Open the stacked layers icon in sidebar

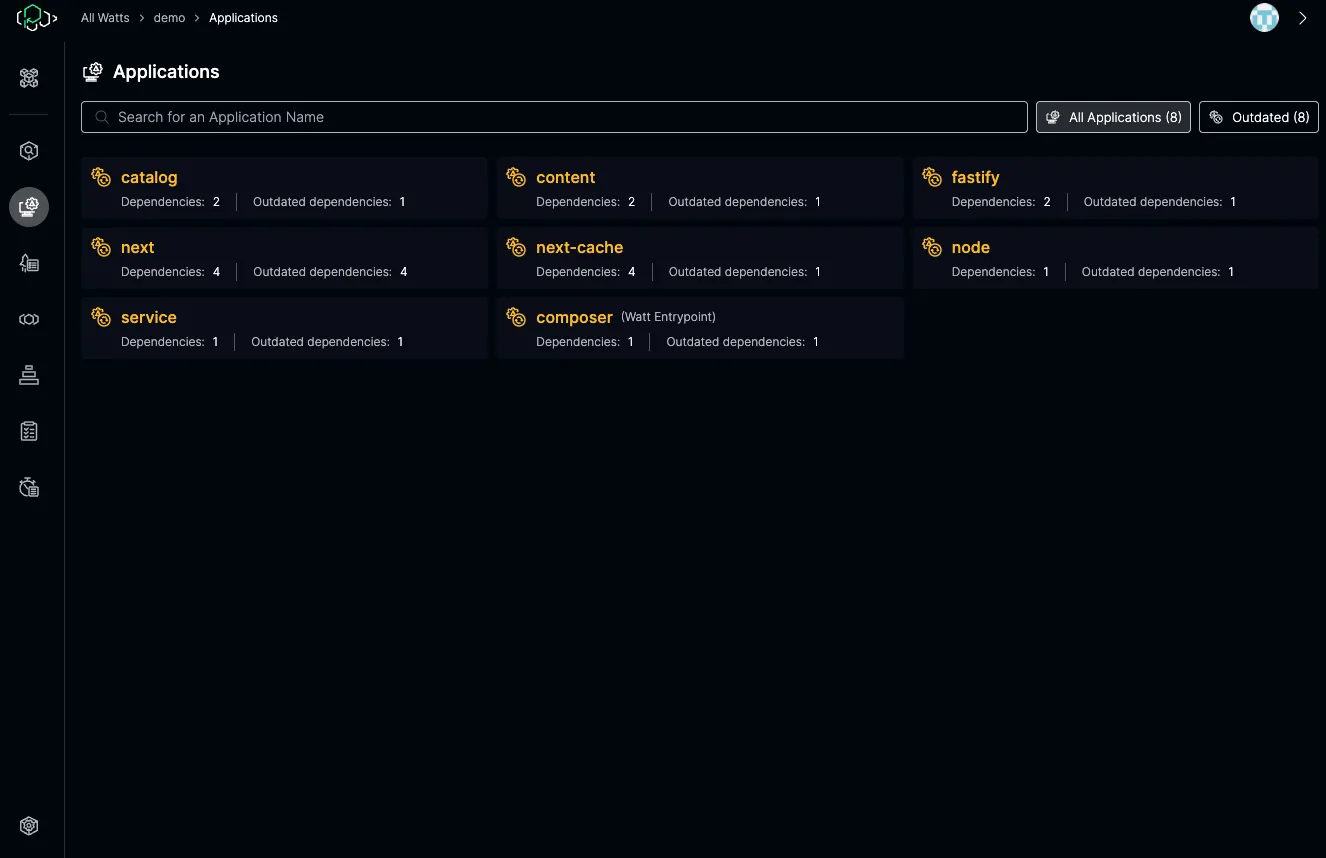coord(29,375)
